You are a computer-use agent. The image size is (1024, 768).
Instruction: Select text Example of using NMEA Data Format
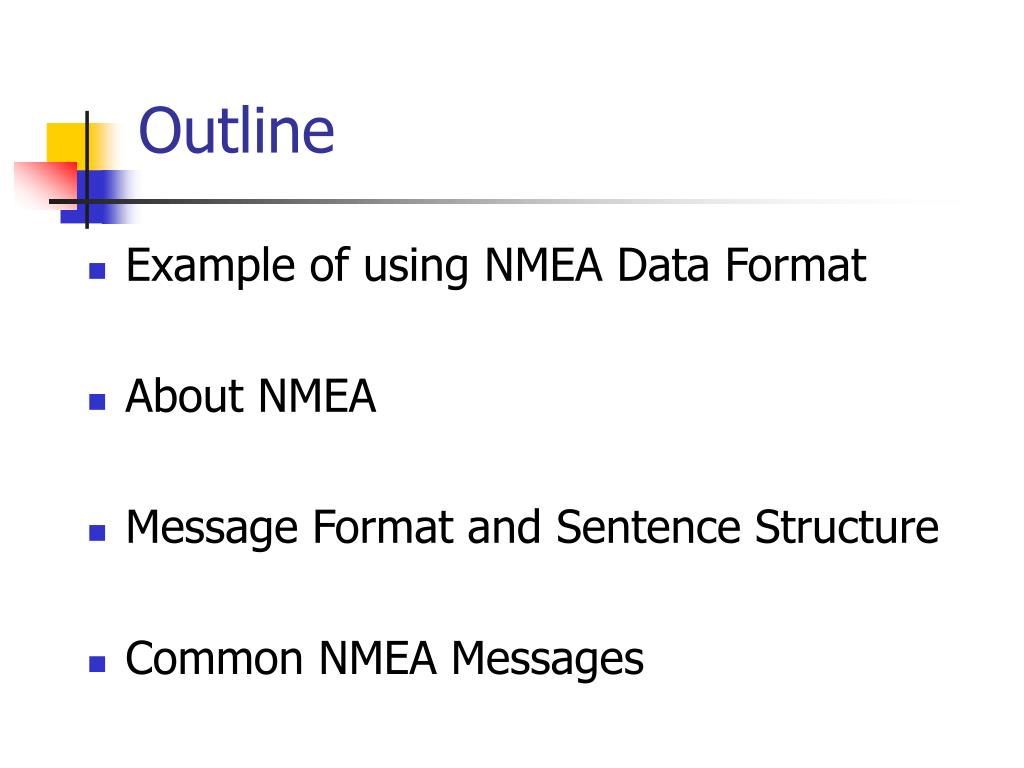(x=496, y=266)
